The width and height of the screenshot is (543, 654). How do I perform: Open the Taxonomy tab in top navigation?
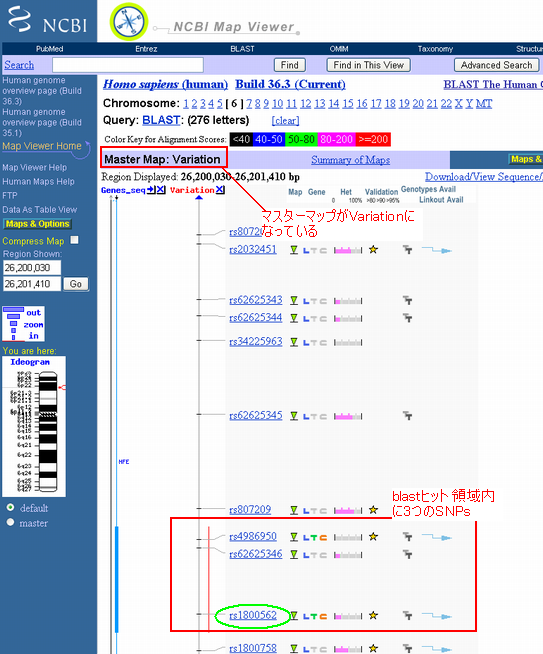click(435, 49)
